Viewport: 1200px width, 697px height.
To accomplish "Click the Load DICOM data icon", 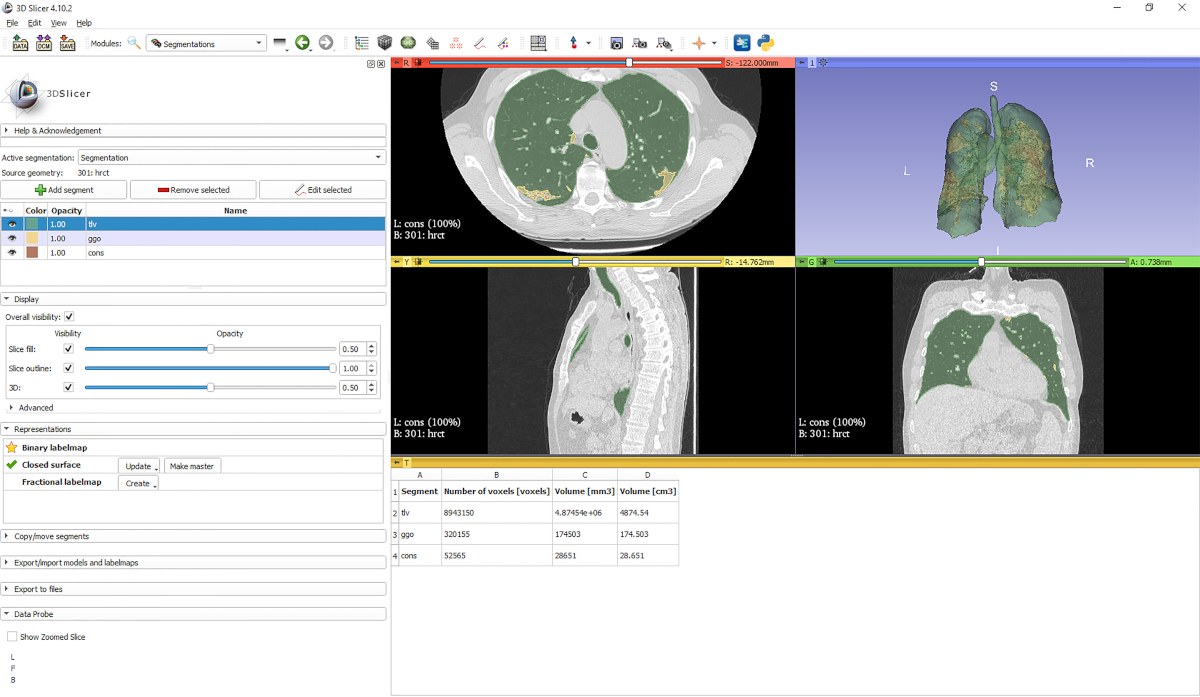I will (44, 43).
